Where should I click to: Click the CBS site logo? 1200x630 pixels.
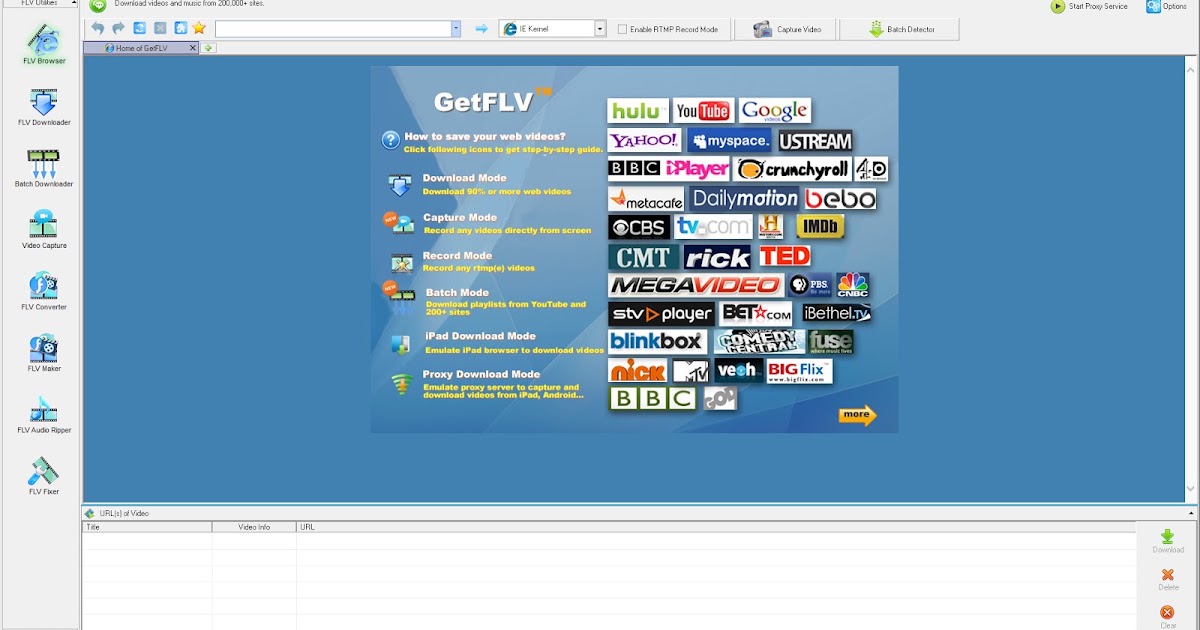tap(638, 227)
